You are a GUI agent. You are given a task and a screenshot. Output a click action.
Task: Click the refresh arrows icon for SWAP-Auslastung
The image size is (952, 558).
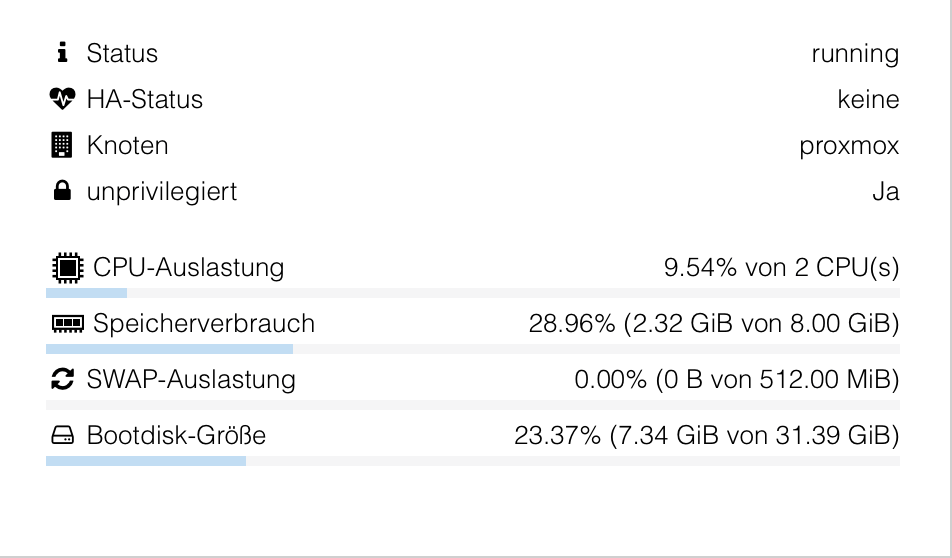coord(62,379)
